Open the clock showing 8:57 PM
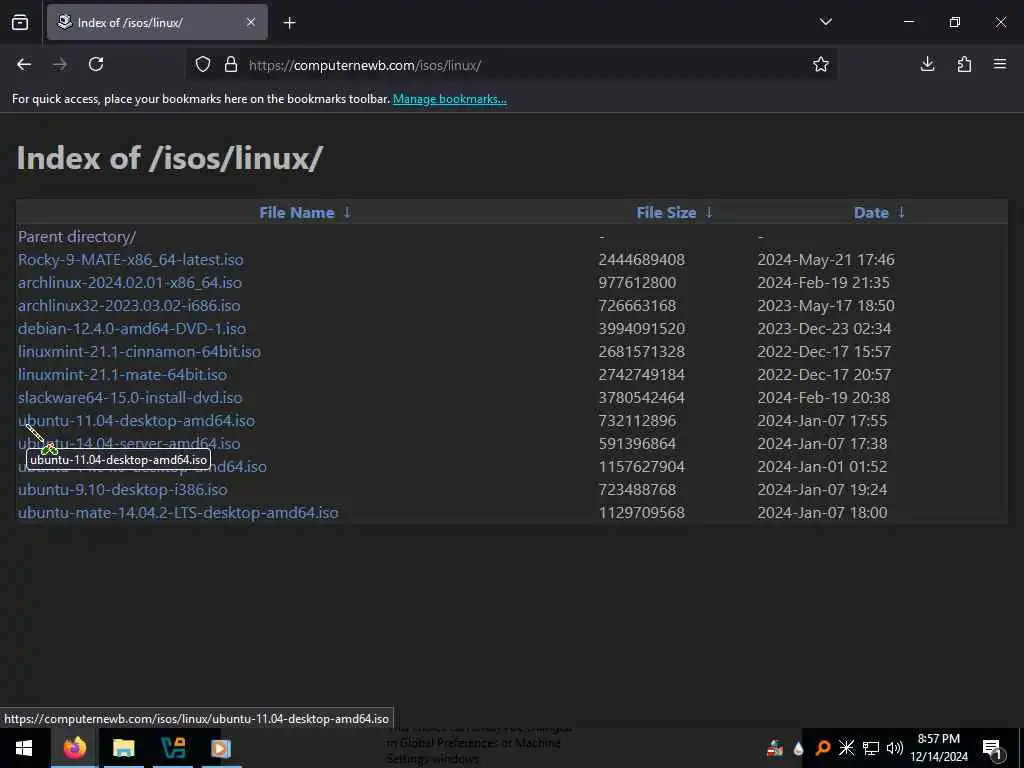 point(939,748)
